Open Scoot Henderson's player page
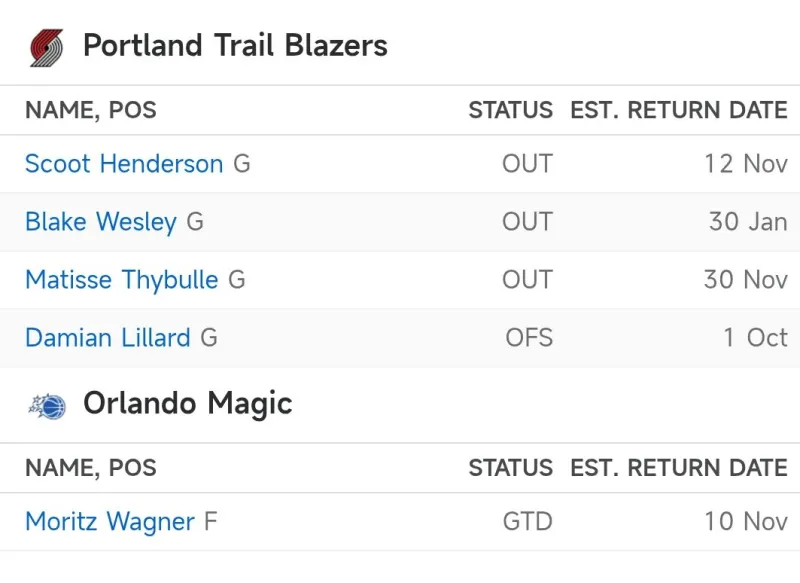The height and width of the screenshot is (583, 800). pos(124,164)
